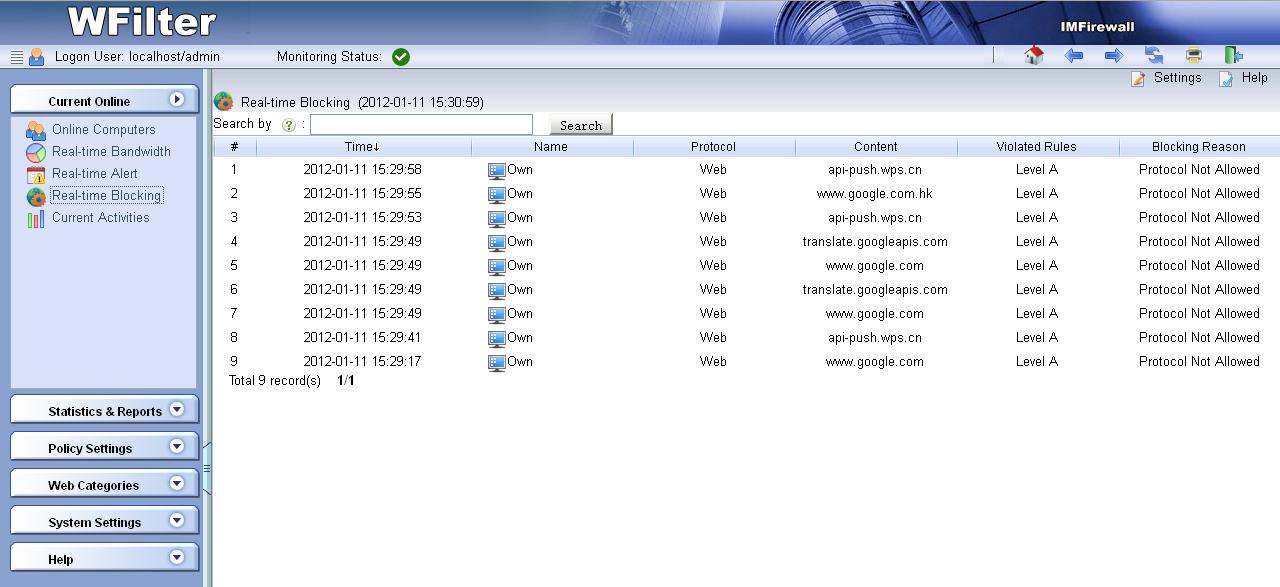Click the Search by help question icon
The height and width of the screenshot is (587, 1280).
tap(289, 125)
